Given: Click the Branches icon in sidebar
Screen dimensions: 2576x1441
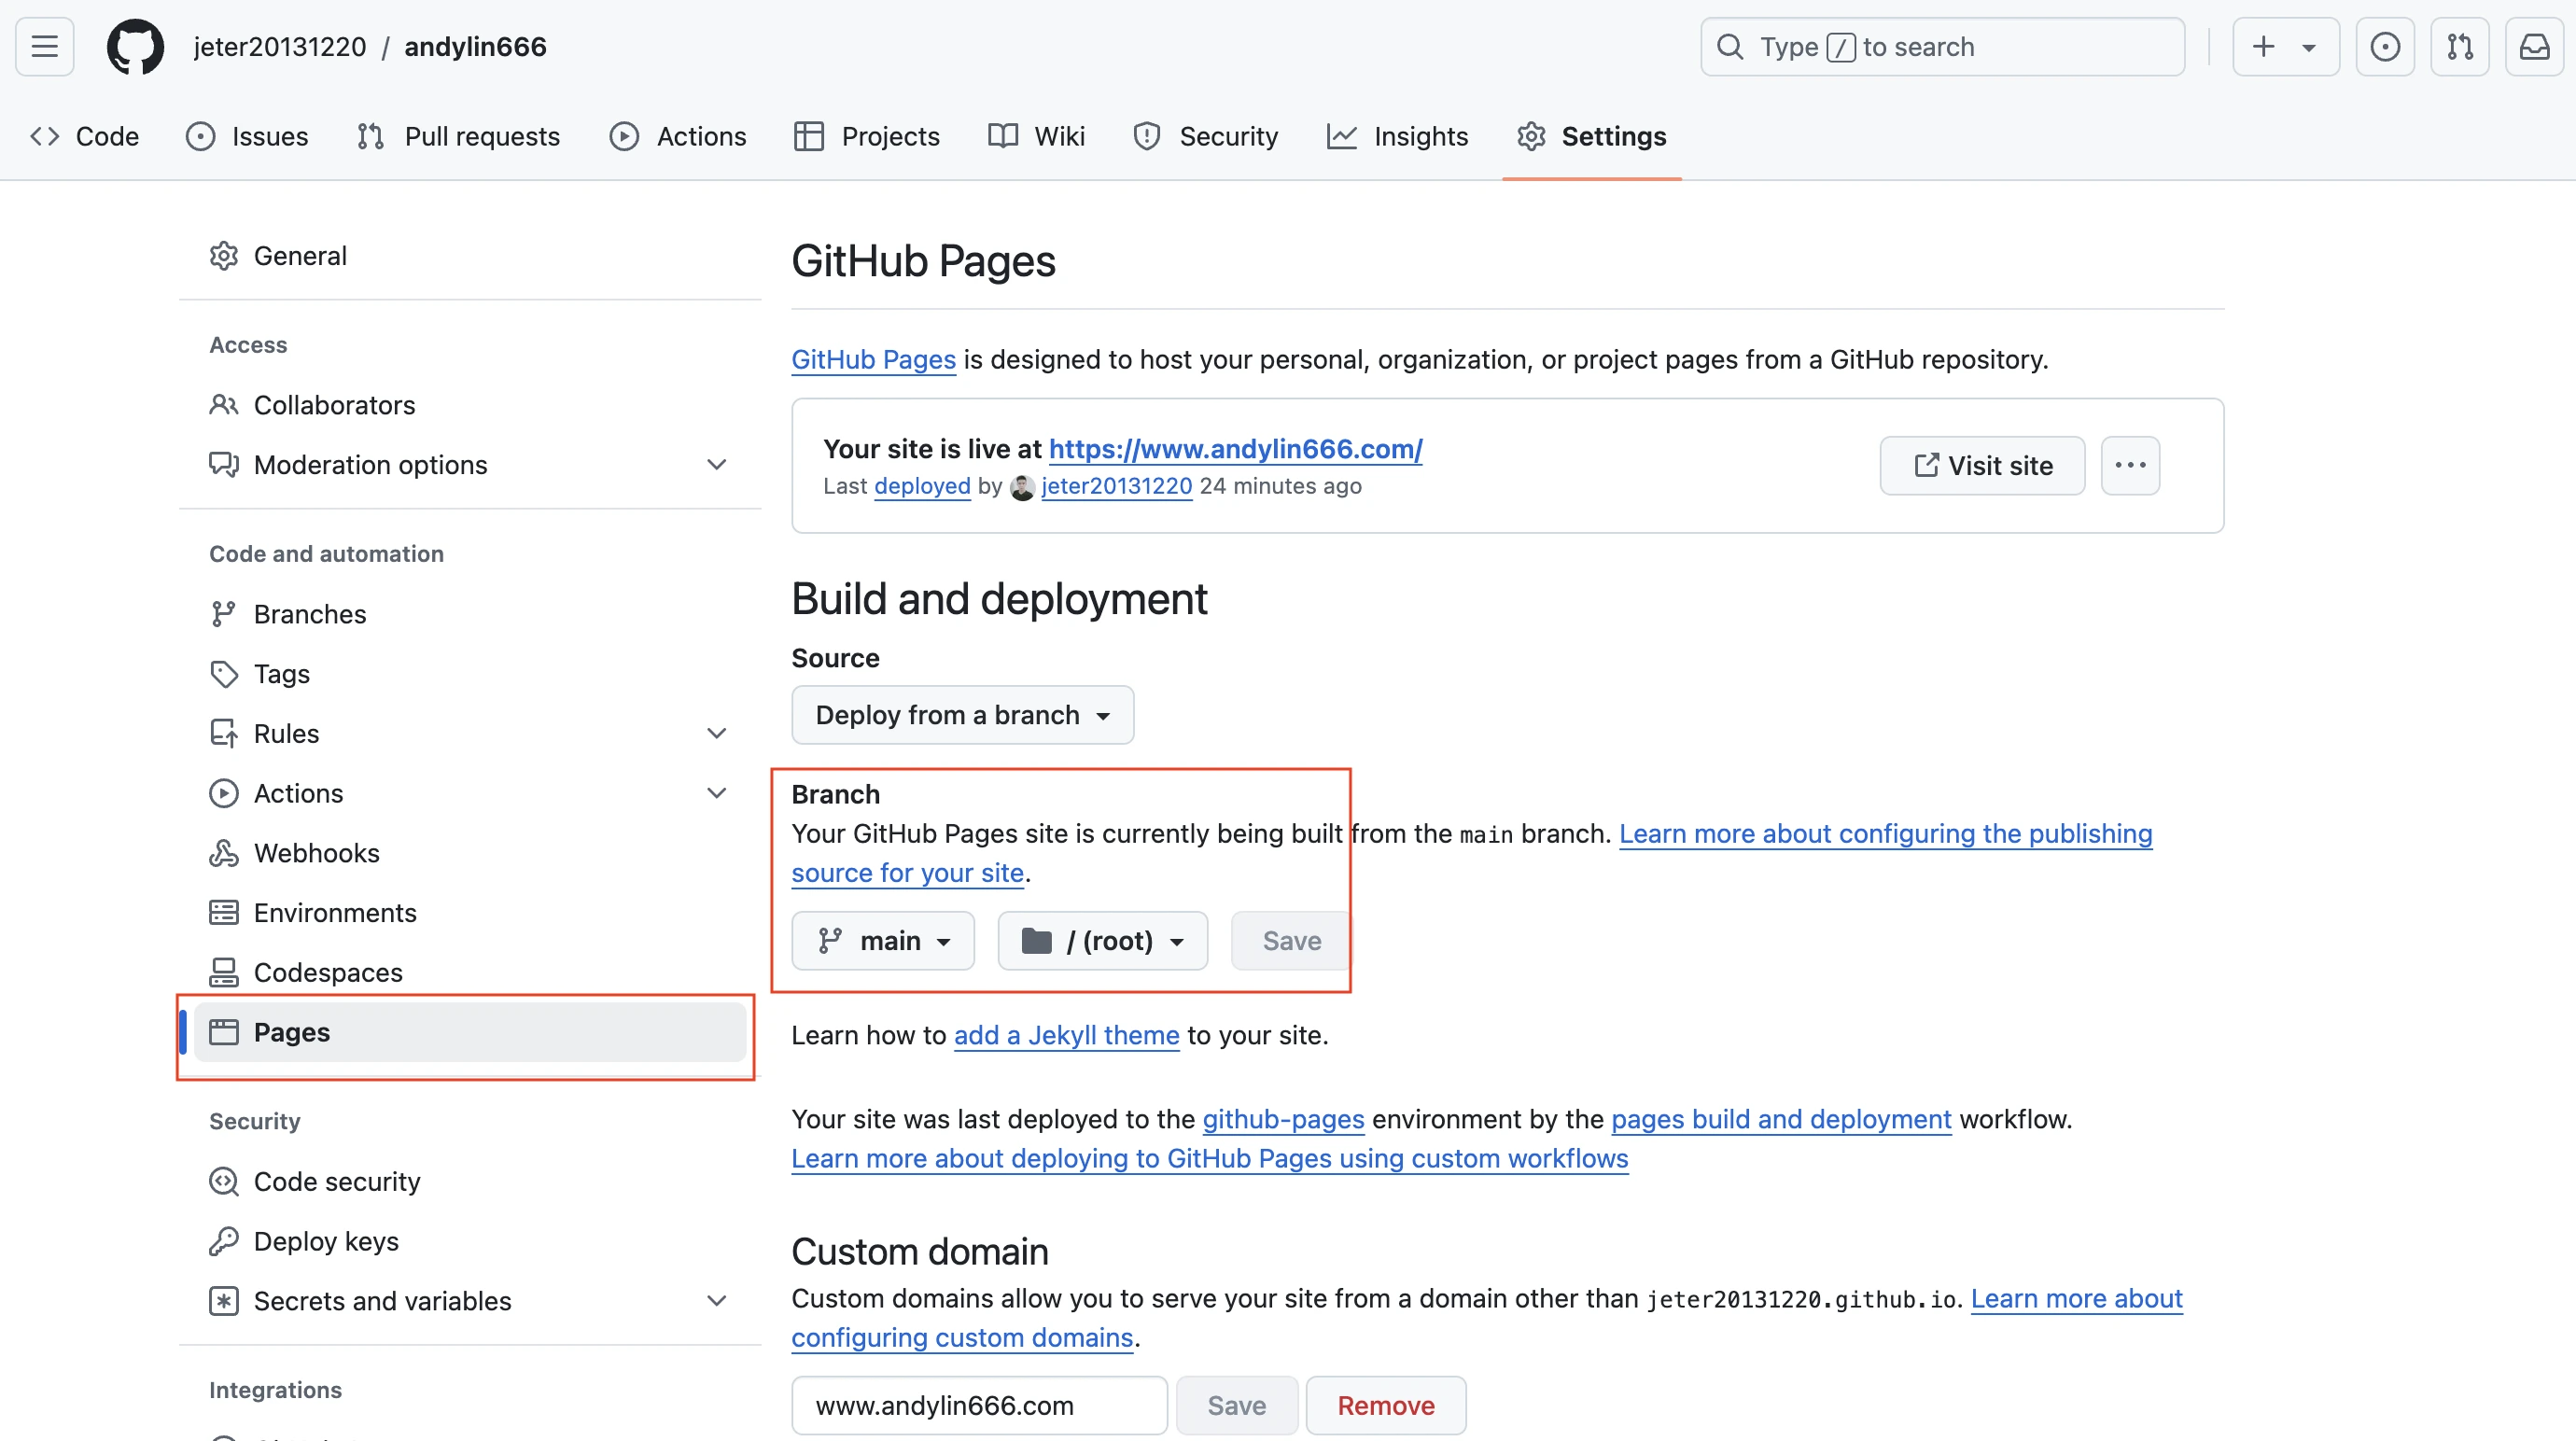Looking at the screenshot, I should (x=224, y=614).
